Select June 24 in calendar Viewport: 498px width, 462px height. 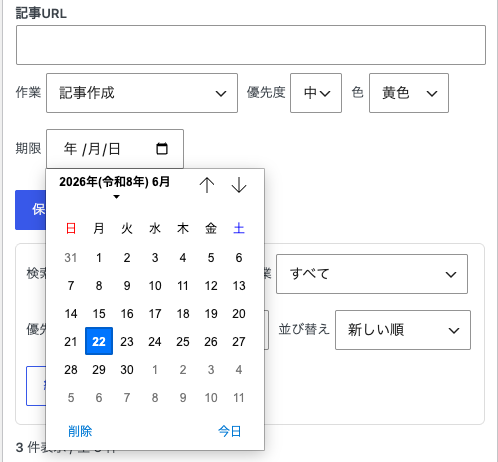(155, 342)
